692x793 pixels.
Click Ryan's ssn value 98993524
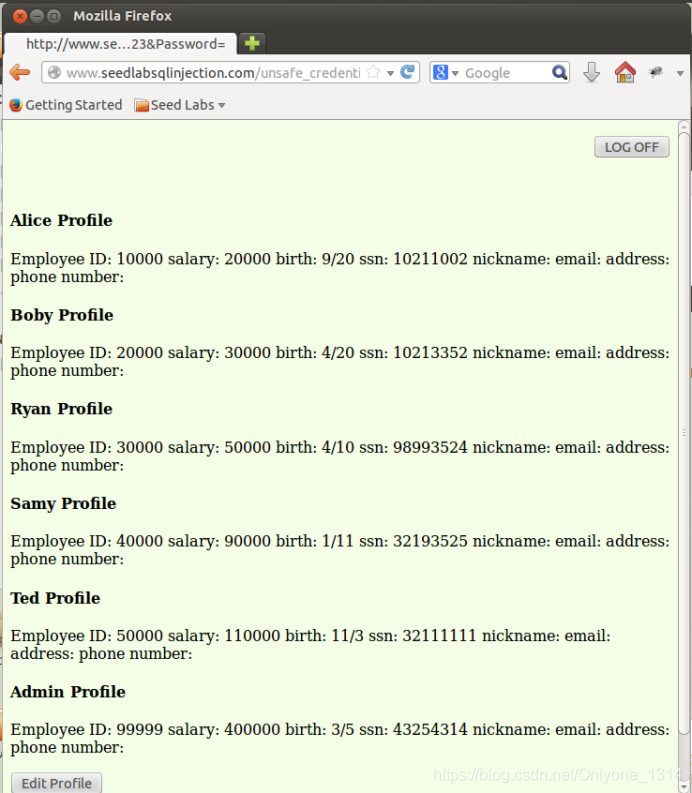coord(430,447)
